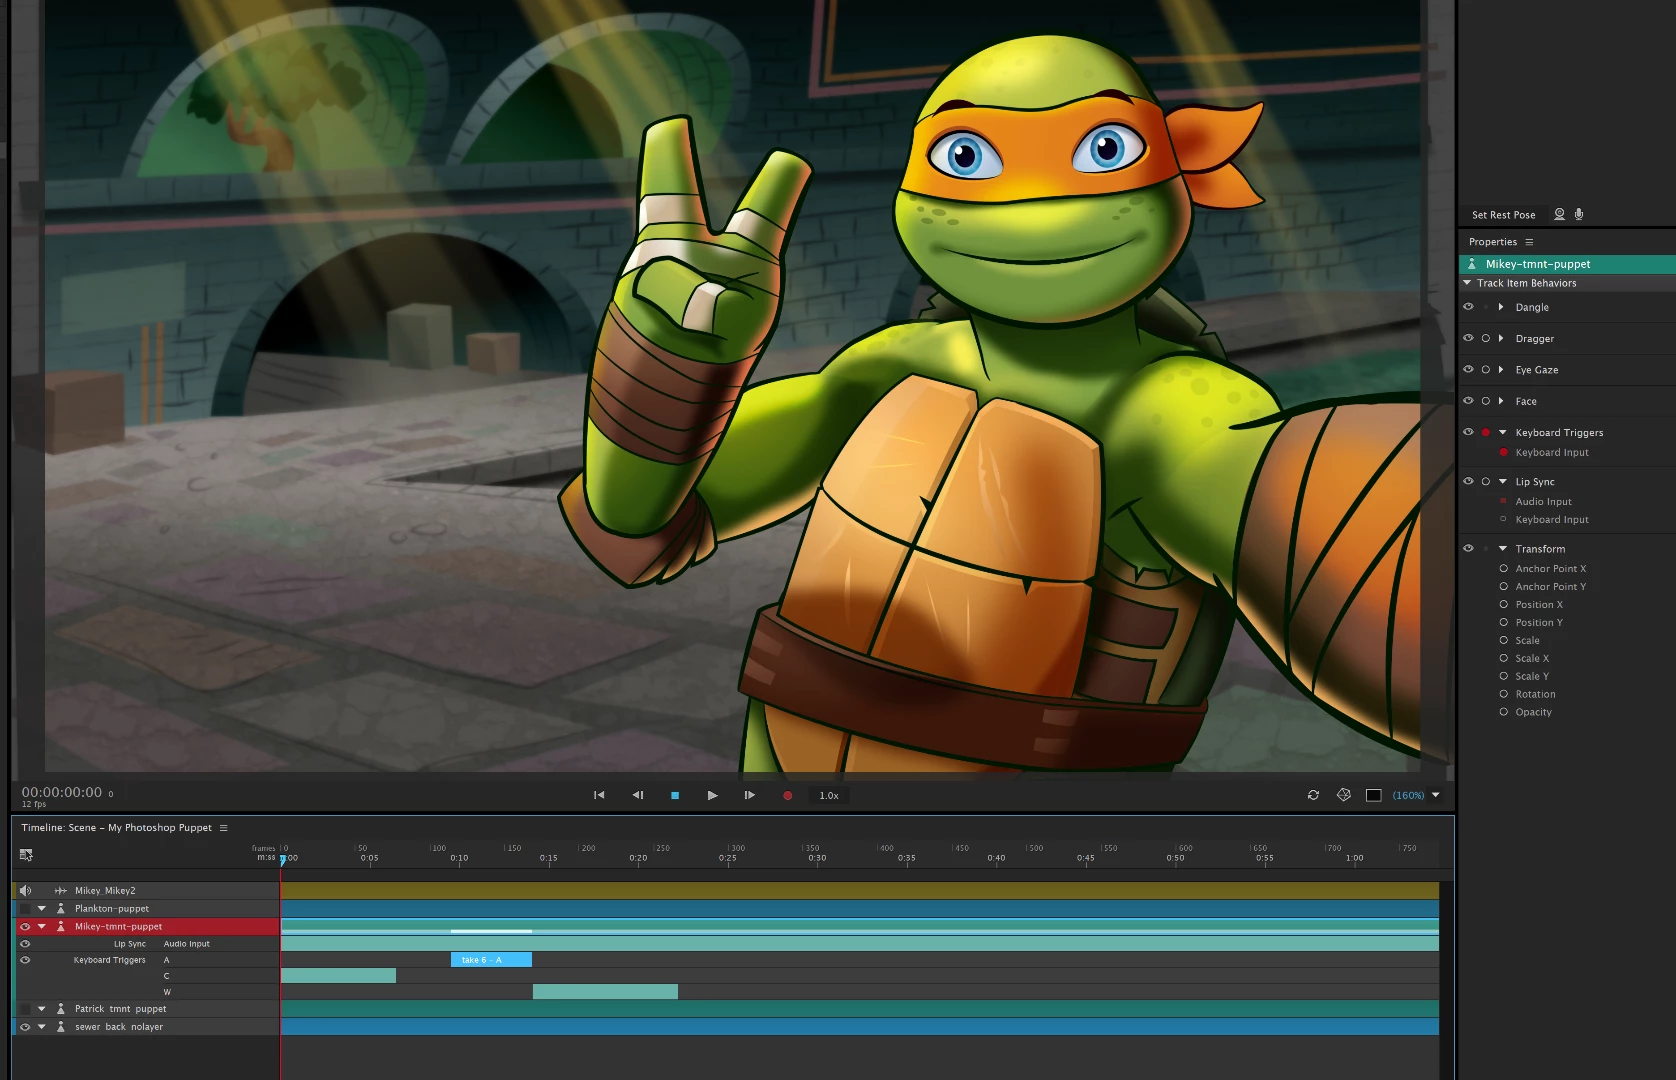The height and width of the screenshot is (1080, 1676).
Task: Disarm the Keyboard Triggers red record dot
Action: click(x=1486, y=432)
